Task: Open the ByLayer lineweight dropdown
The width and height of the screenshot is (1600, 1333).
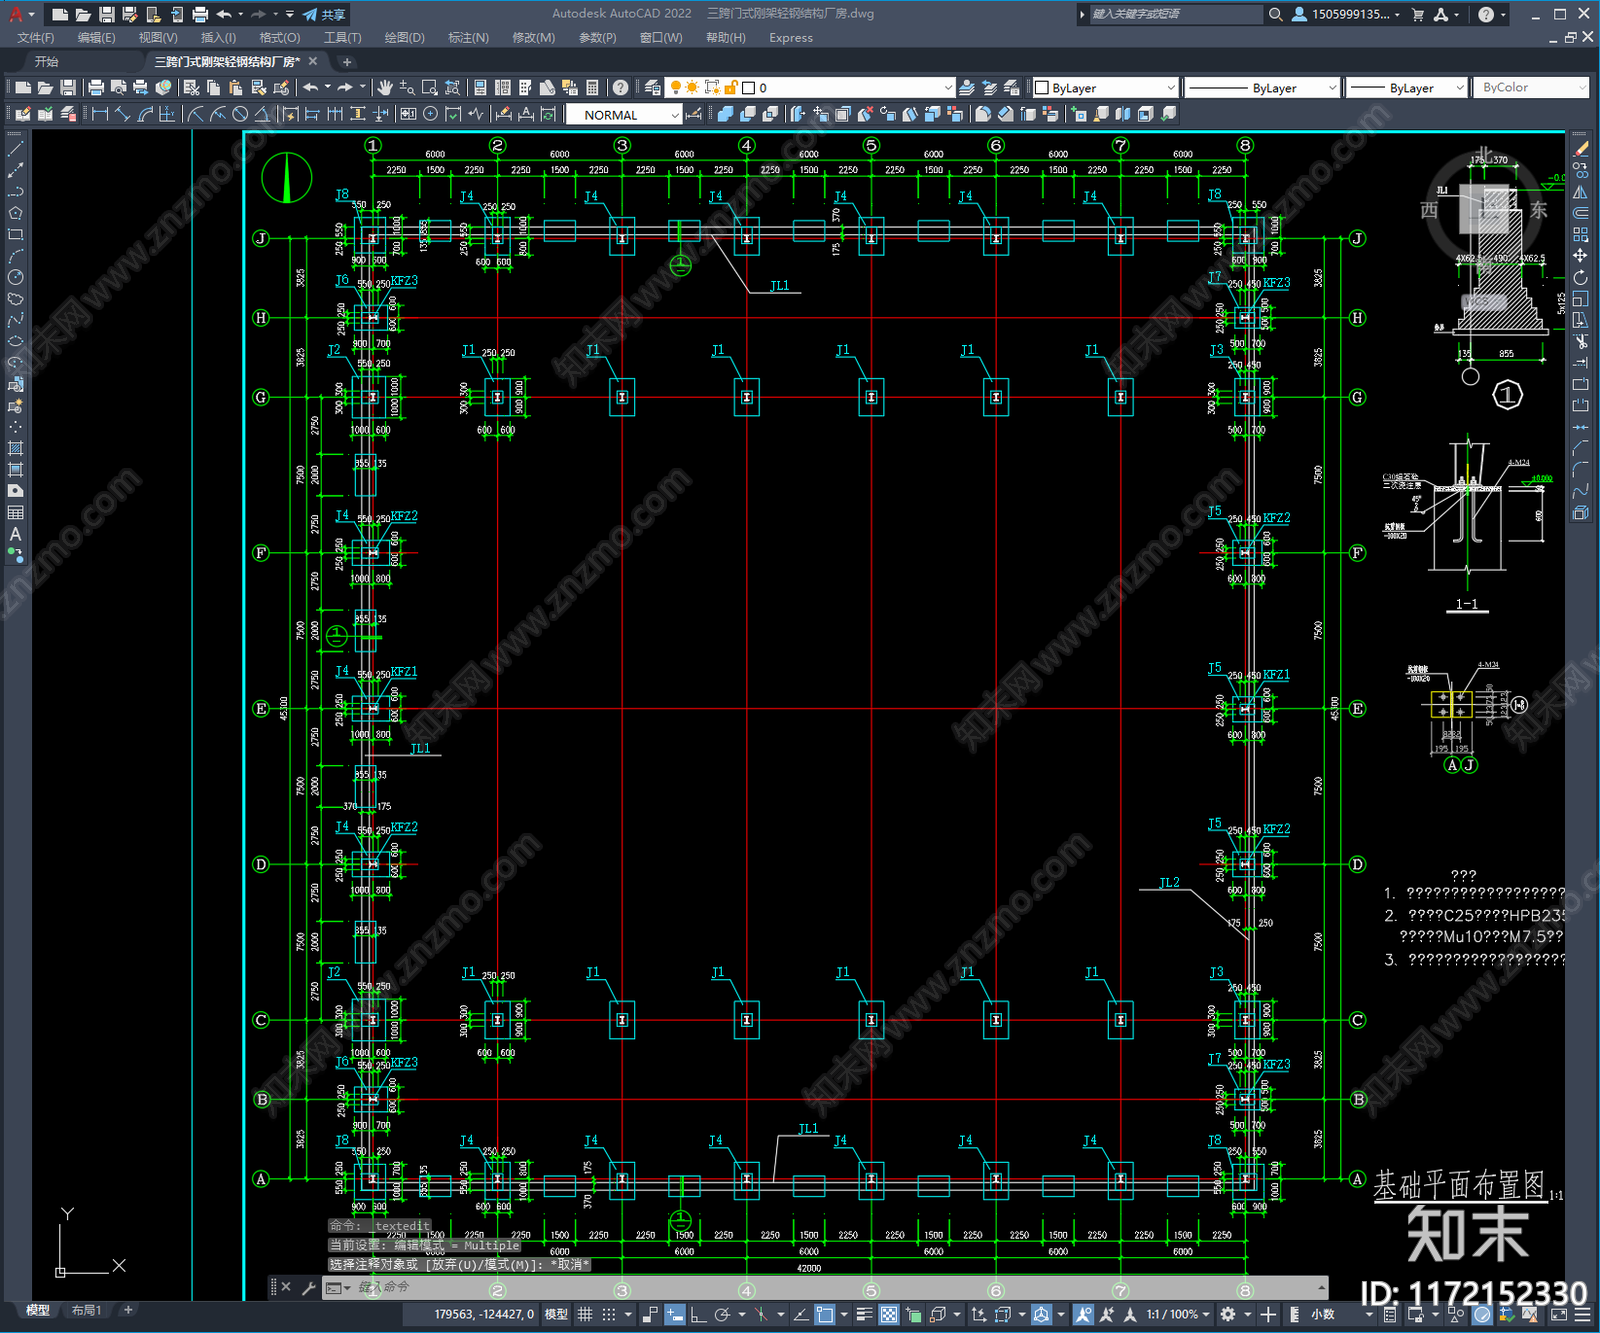Action: [1406, 88]
